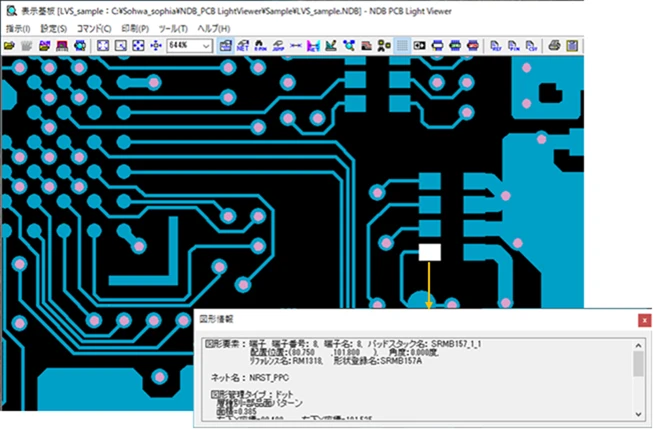Toggle the element info mode button
The image size is (653, 429).
click(224, 46)
